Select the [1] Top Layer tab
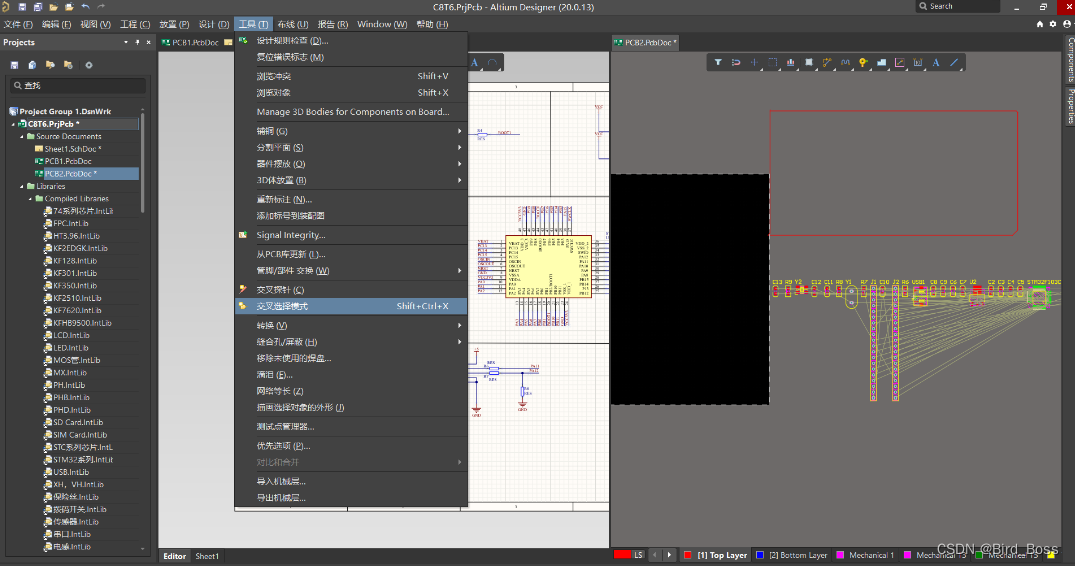 [716, 555]
